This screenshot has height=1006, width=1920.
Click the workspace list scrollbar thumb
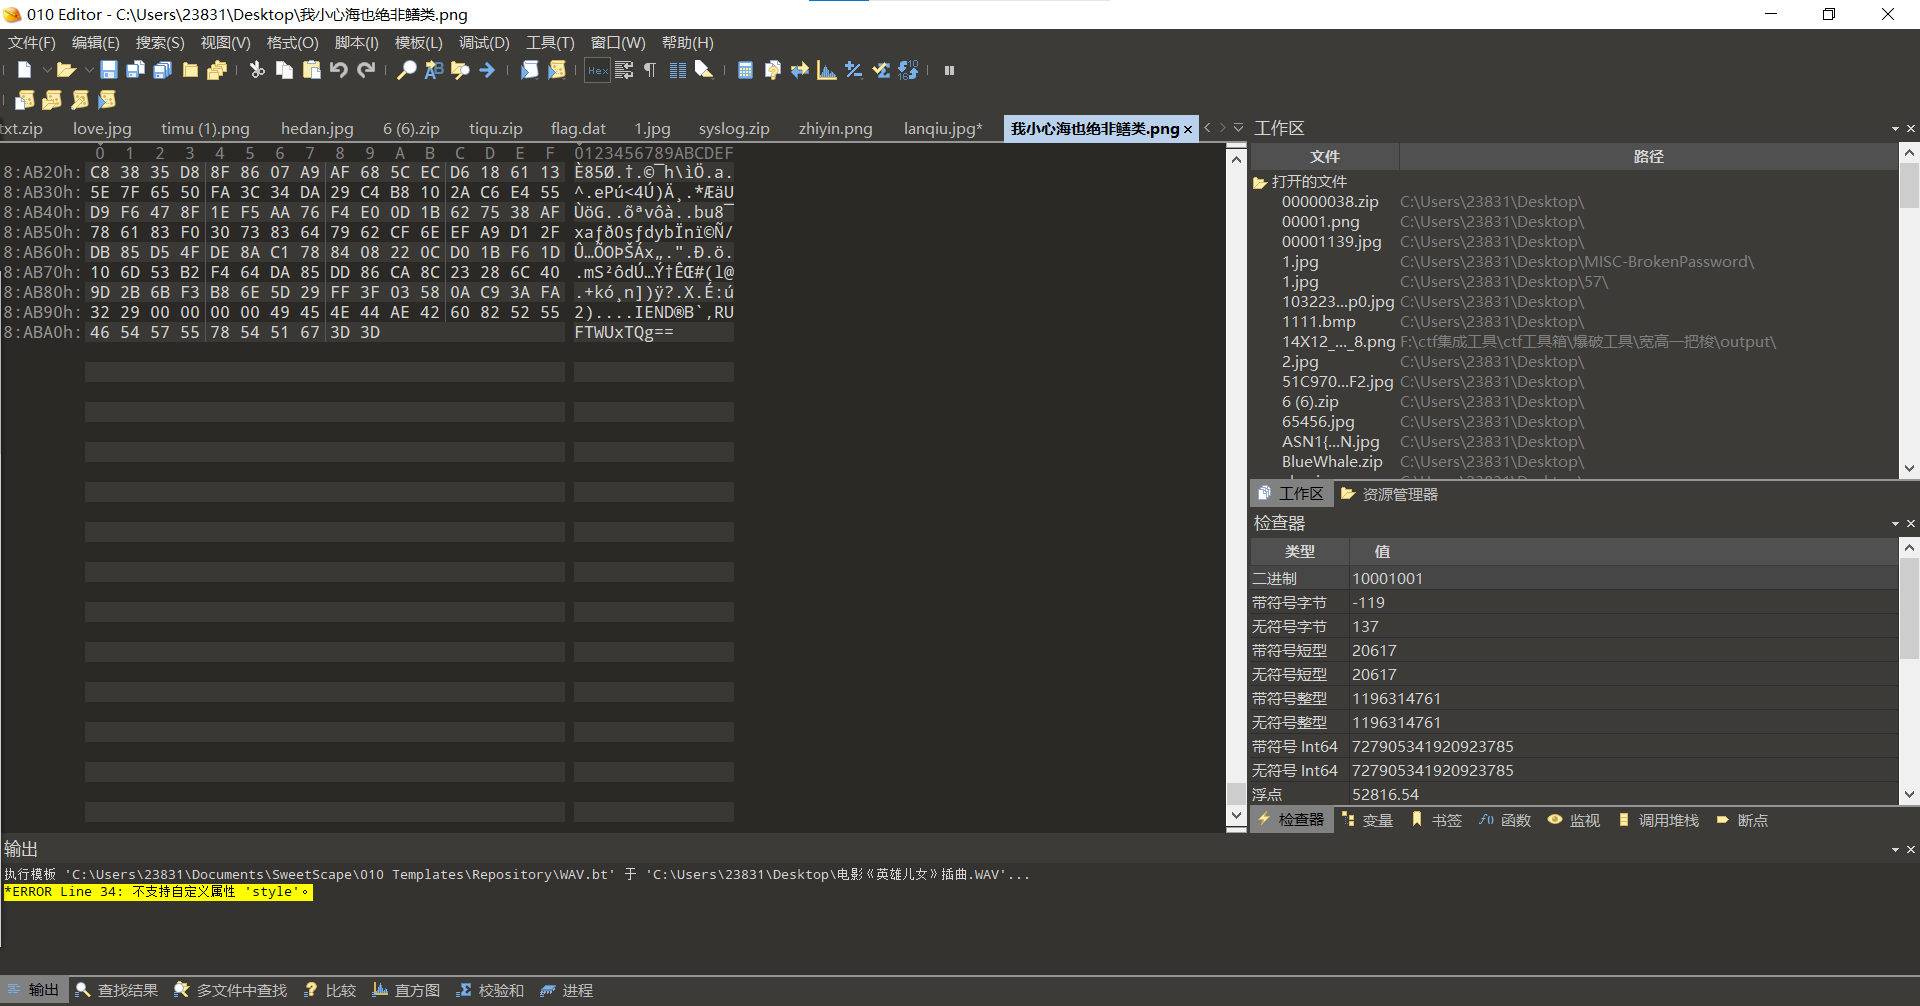pos(1909,185)
